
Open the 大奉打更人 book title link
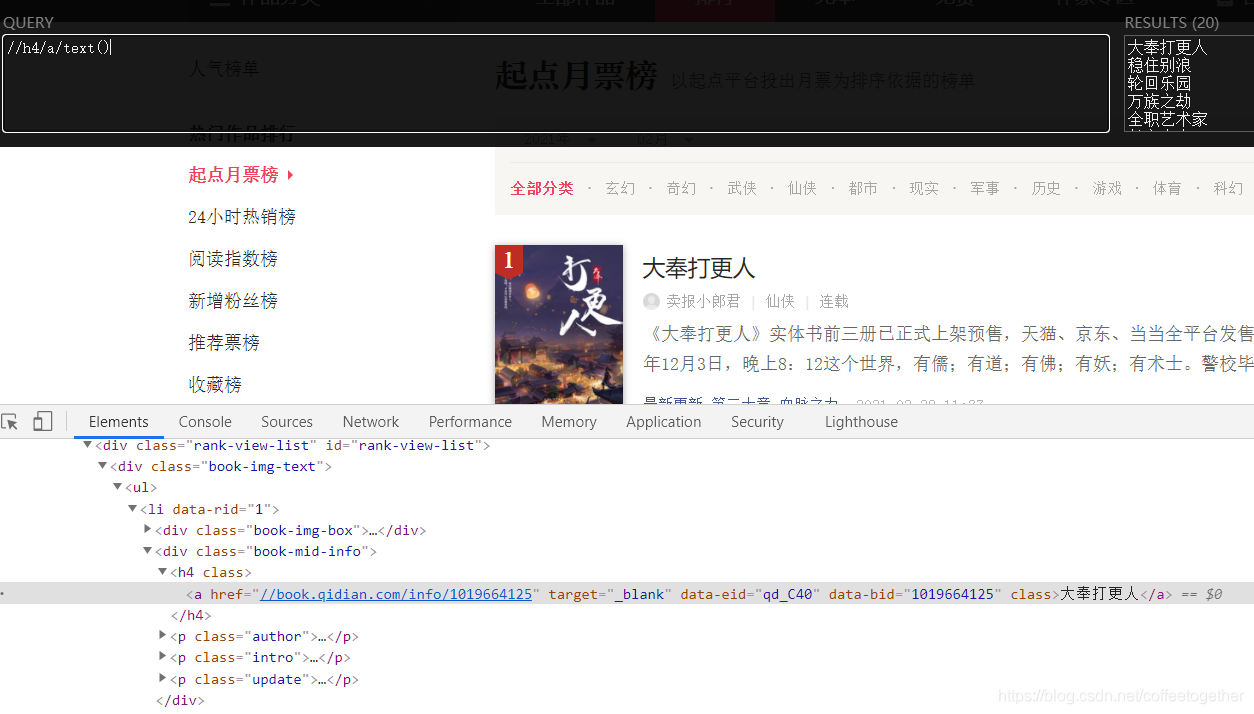tap(698, 268)
